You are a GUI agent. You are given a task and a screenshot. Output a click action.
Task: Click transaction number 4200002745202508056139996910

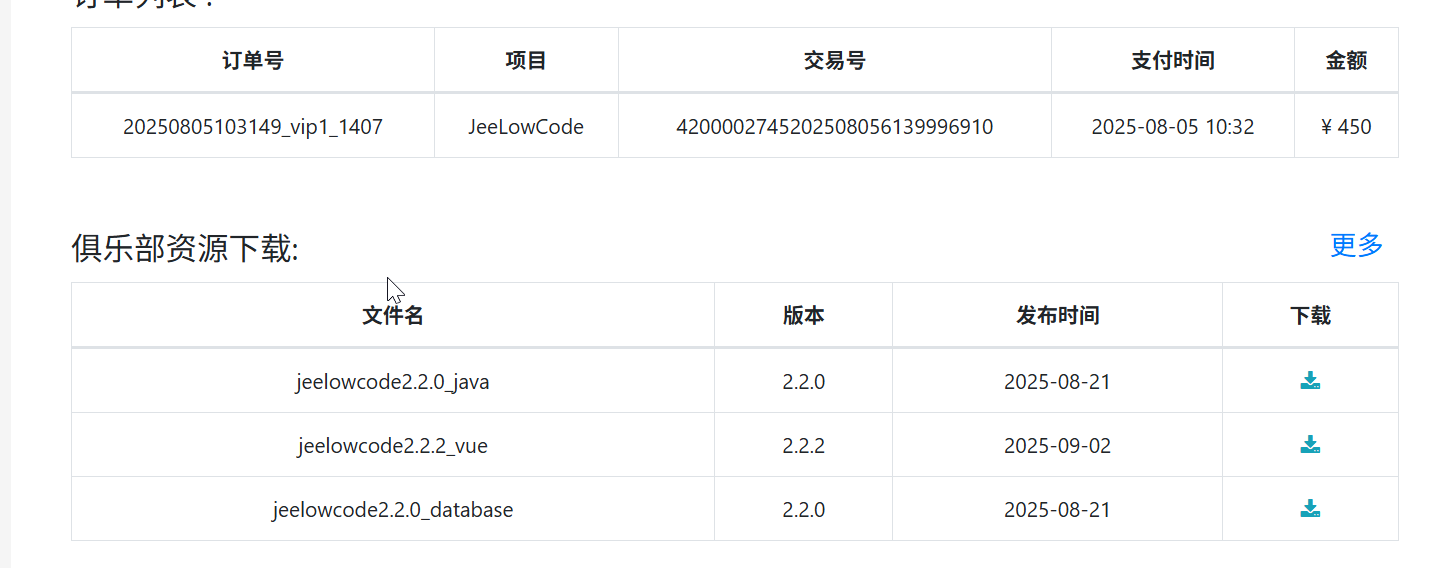pyautogui.click(x=835, y=127)
